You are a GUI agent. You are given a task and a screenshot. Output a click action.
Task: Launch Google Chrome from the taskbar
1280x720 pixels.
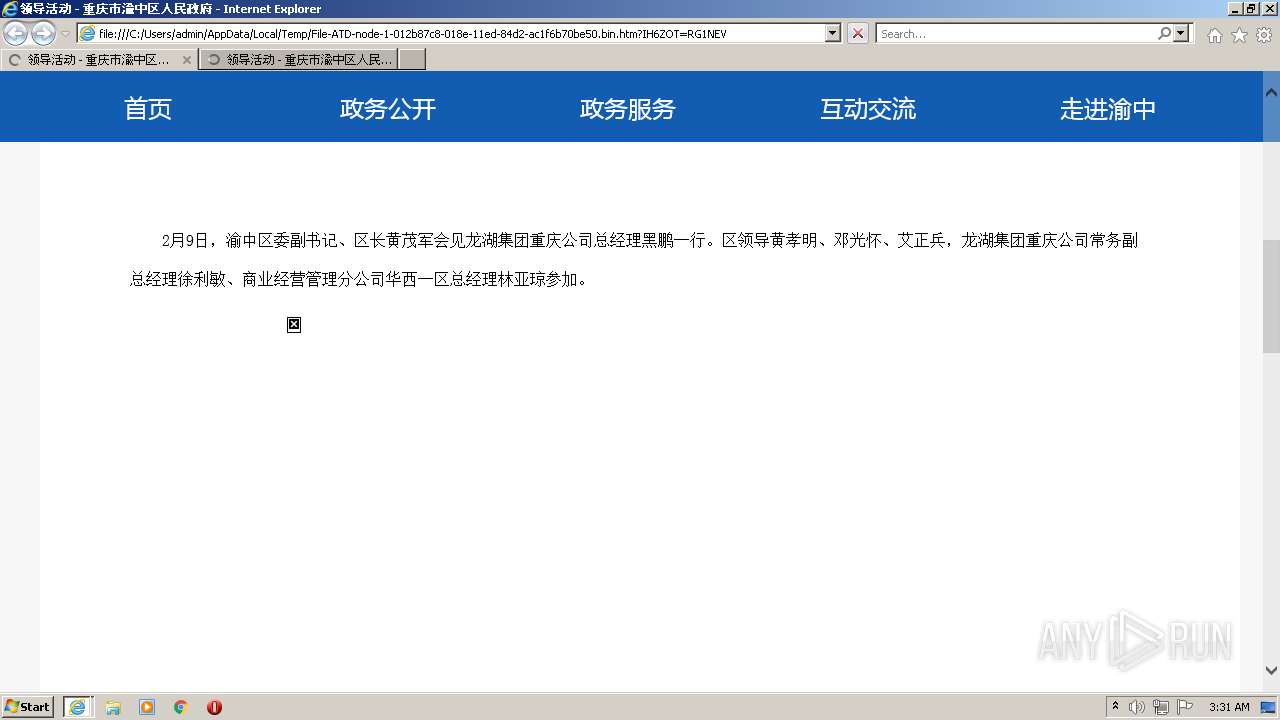[x=181, y=707]
